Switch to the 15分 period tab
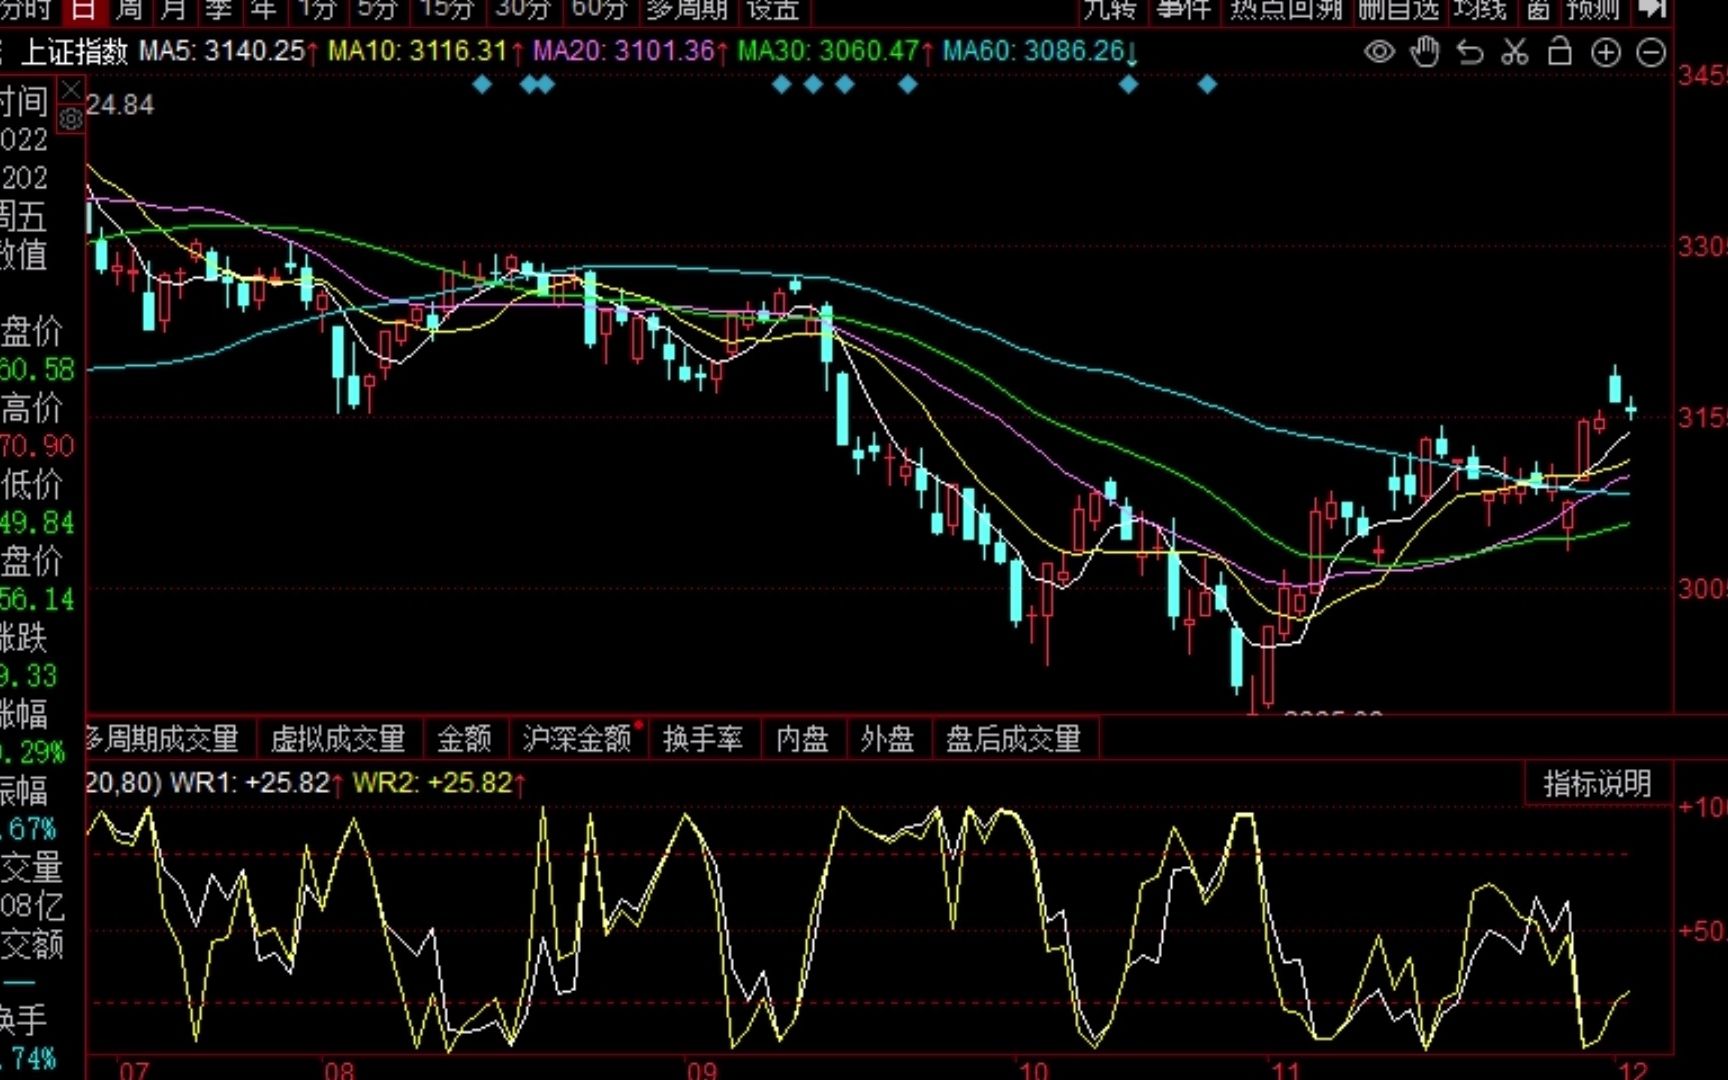Image resolution: width=1728 pixels, height=1080 pixels. tap(446, 9)
